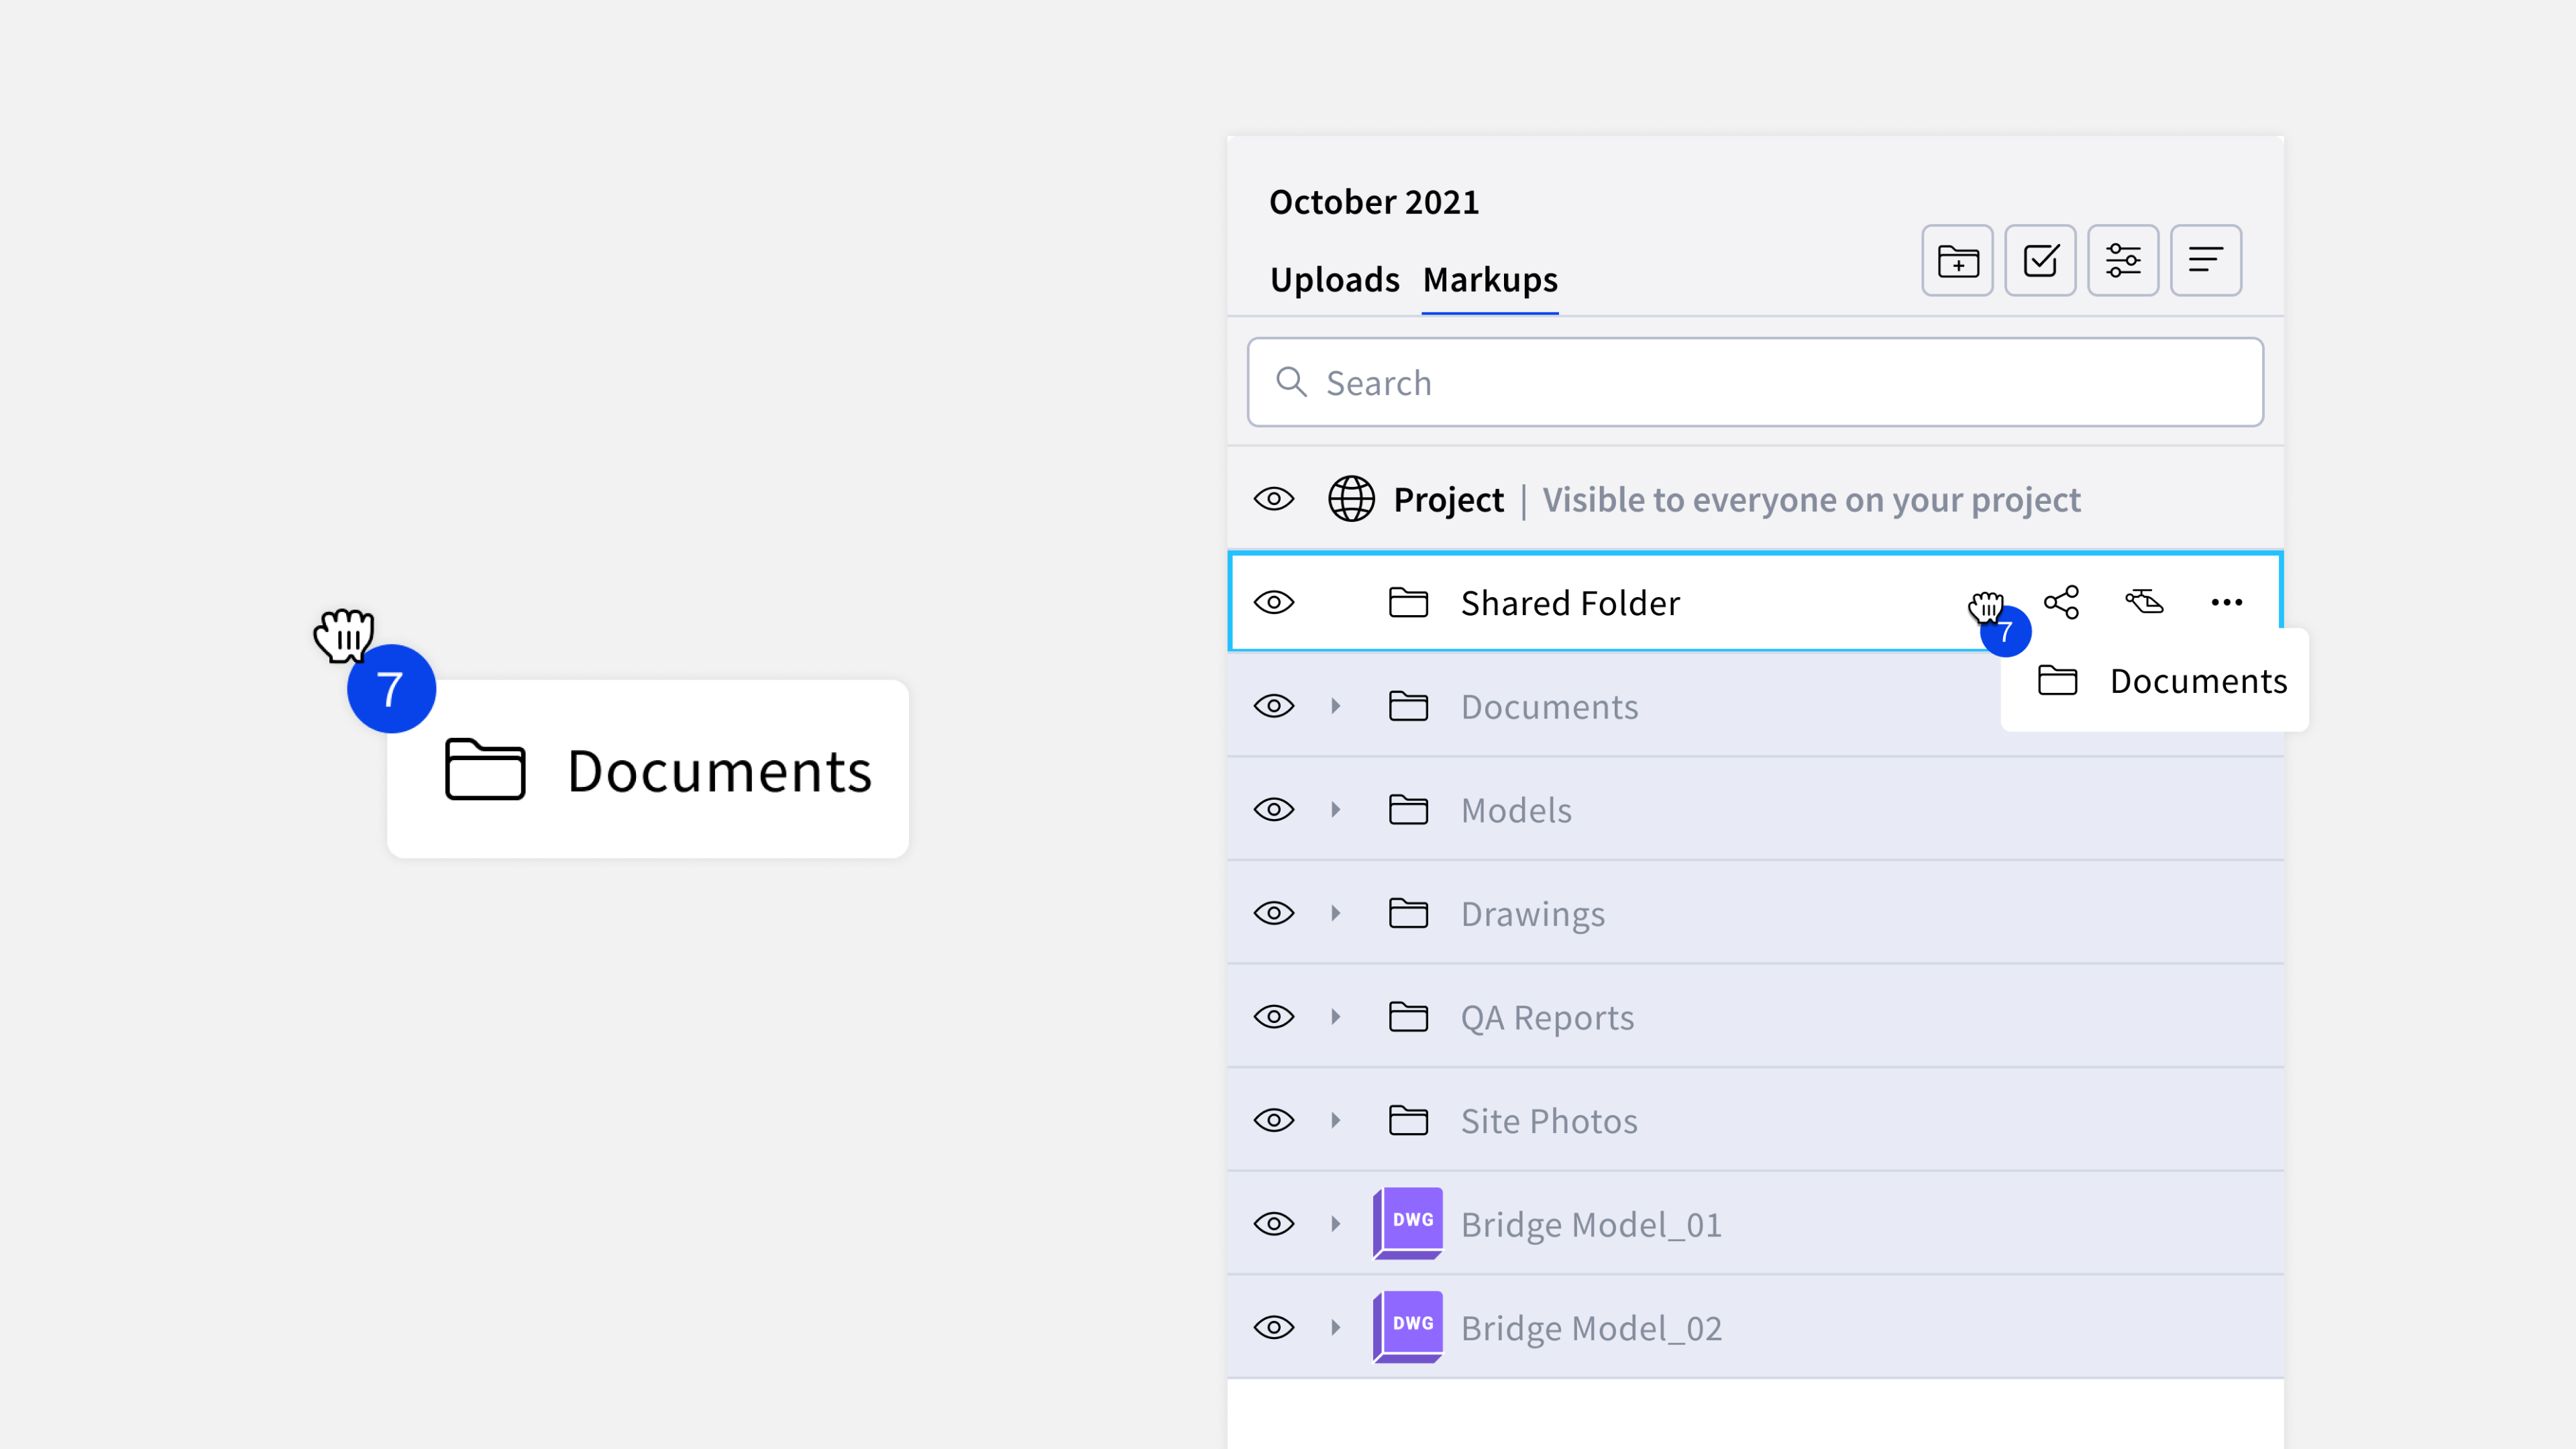This screenshot has width=2576, height=1449.
Task: Click the Site Photos folder icon
Action: point(1408,1120)
